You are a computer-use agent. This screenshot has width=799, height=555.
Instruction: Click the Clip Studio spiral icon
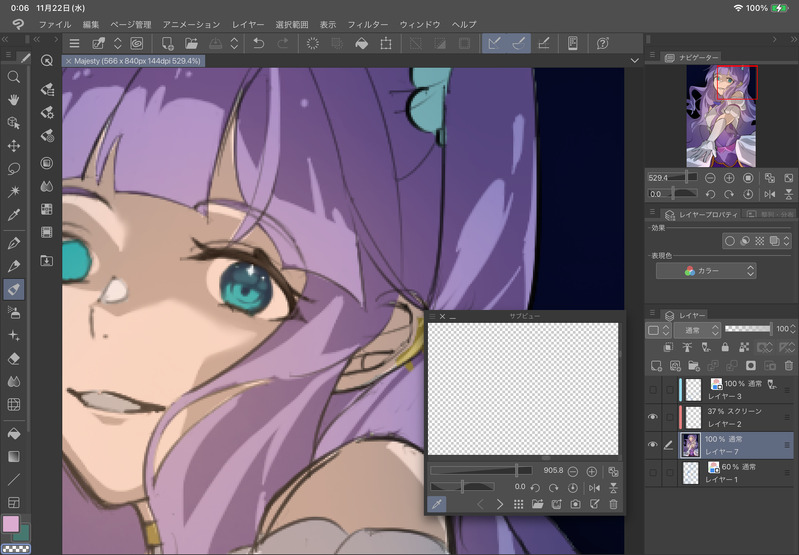[x=137, y=44]
